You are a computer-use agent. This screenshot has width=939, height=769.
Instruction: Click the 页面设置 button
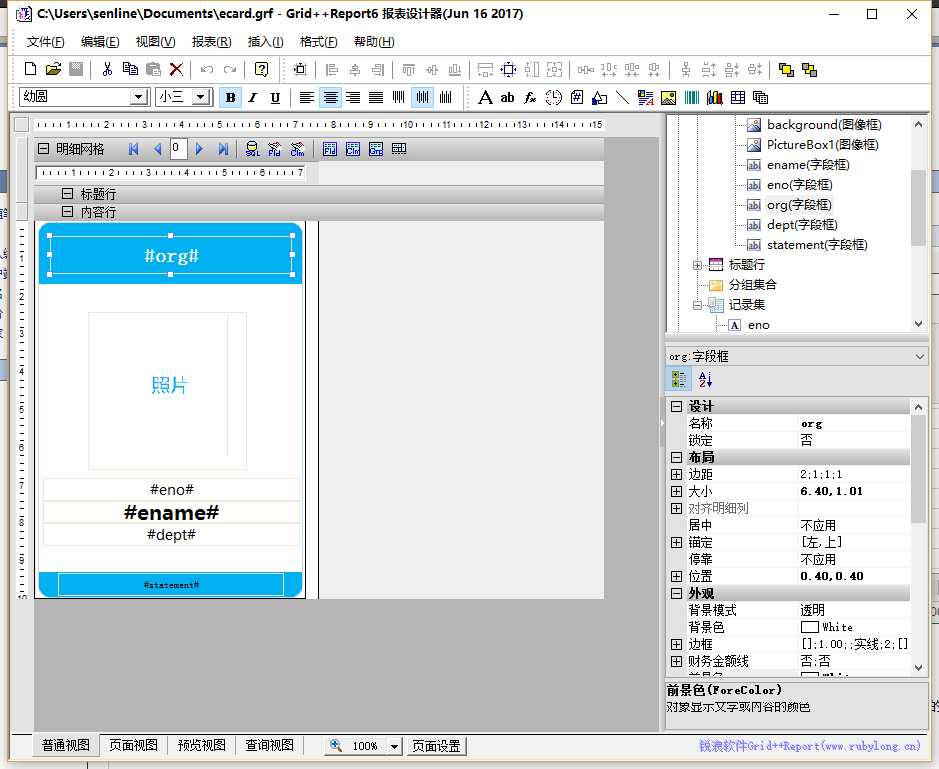pos(436,746)
